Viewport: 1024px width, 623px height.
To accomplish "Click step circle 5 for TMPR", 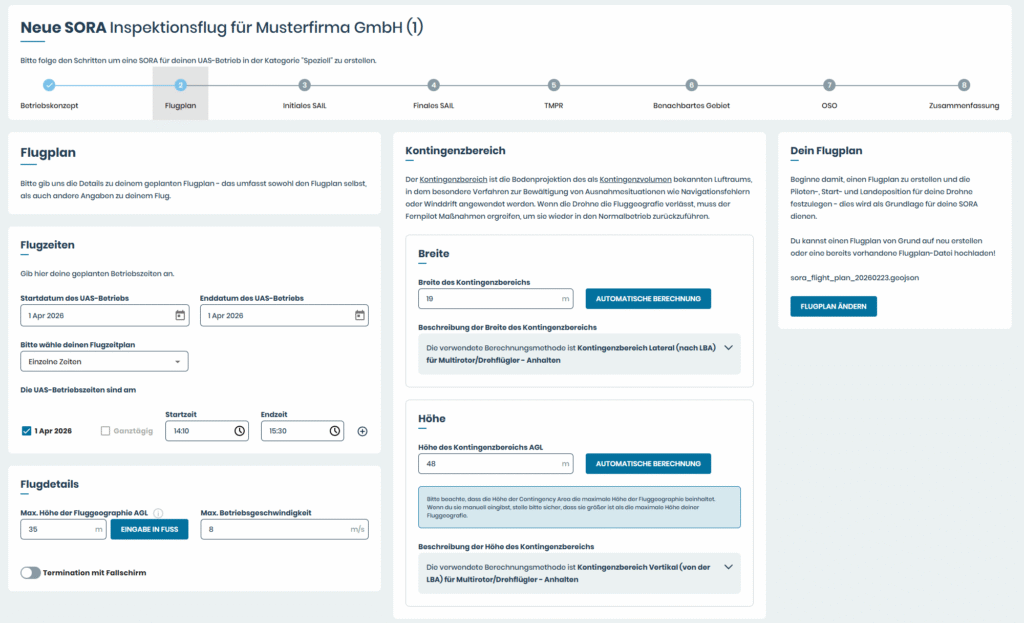I will [x=554, y=85].
